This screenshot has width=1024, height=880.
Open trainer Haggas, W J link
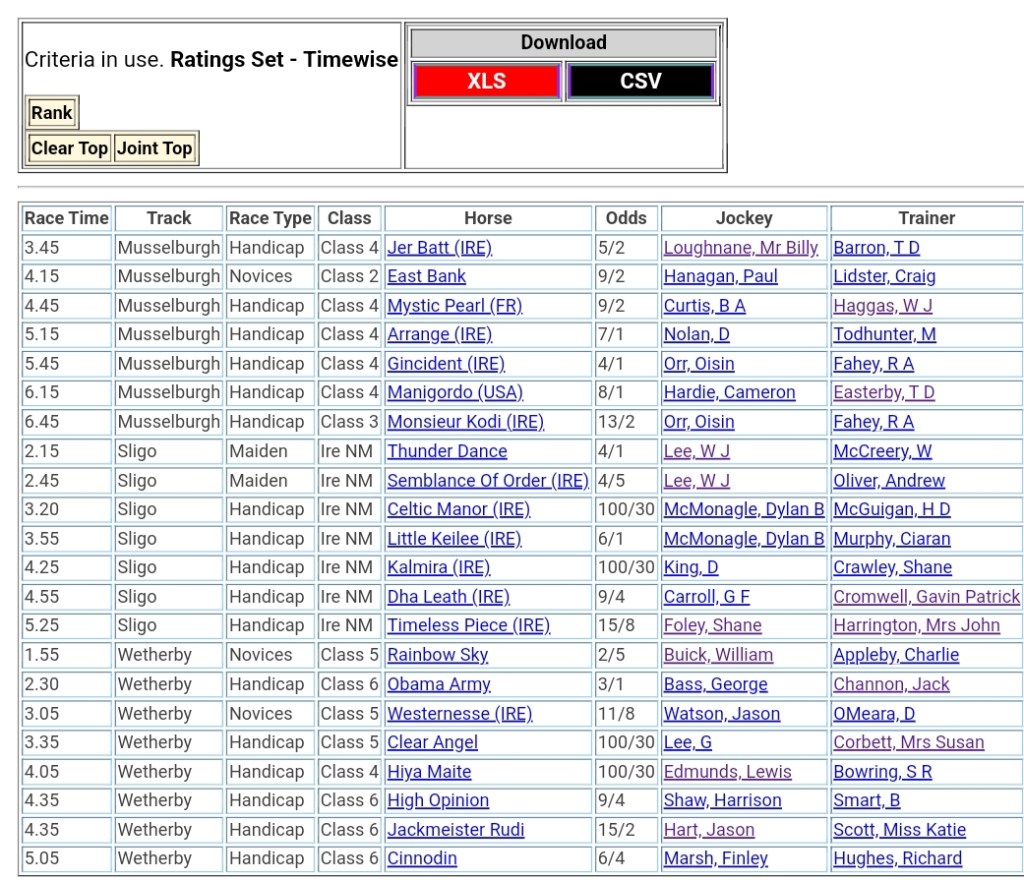click(882, 306)
